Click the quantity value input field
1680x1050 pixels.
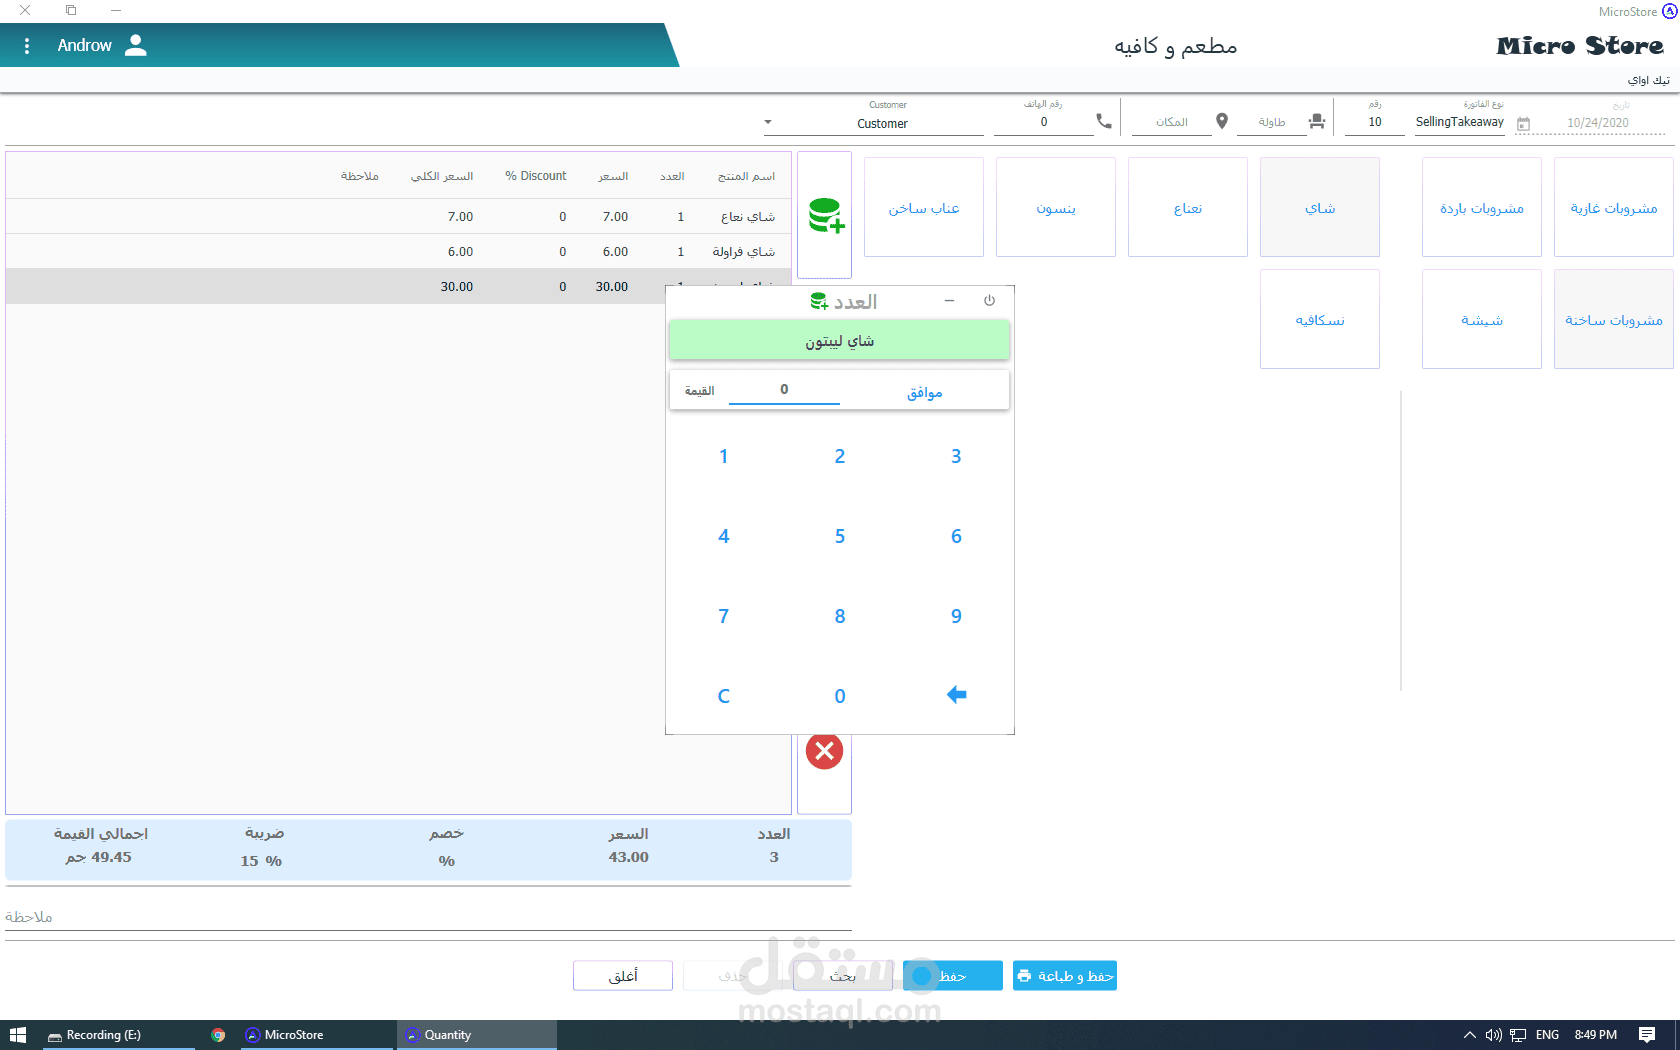pyautogui.click(x=784, y=390)
